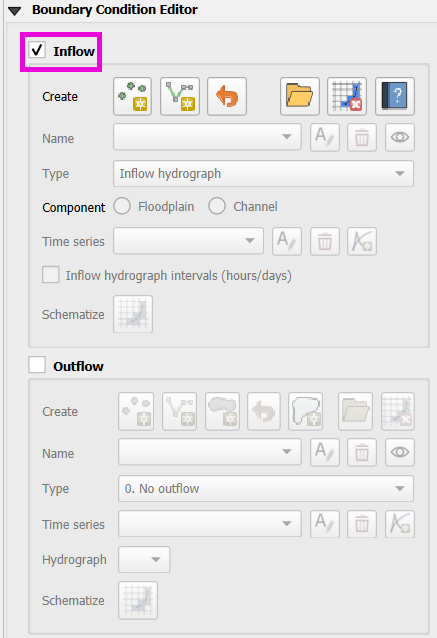Select the Channel radio button

pos(217,206)
